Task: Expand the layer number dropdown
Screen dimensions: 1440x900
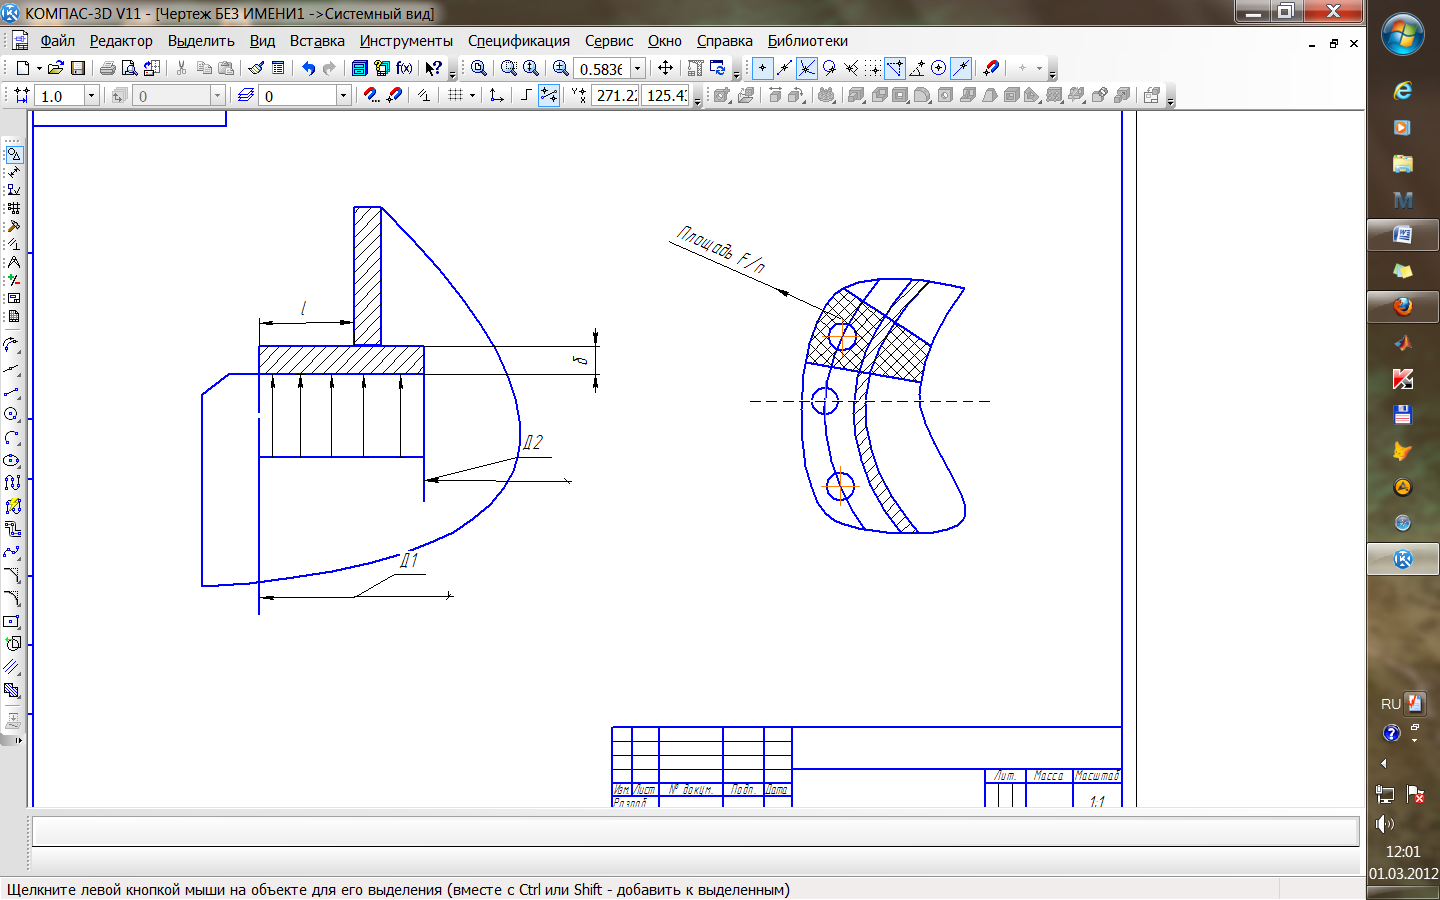Action: pos(343,95)
